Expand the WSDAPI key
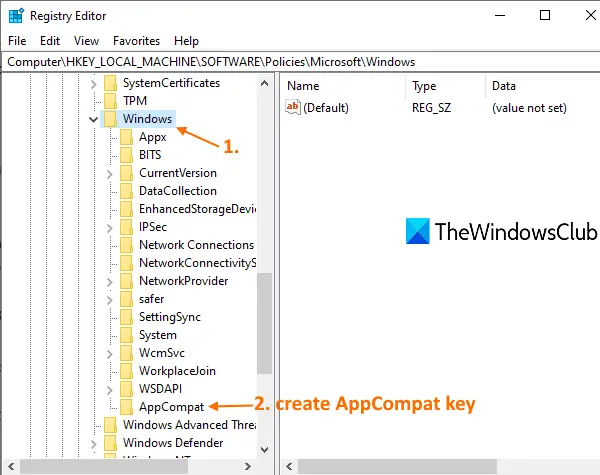The height and width of the screenshot is (475, 600). coord(110,390)
